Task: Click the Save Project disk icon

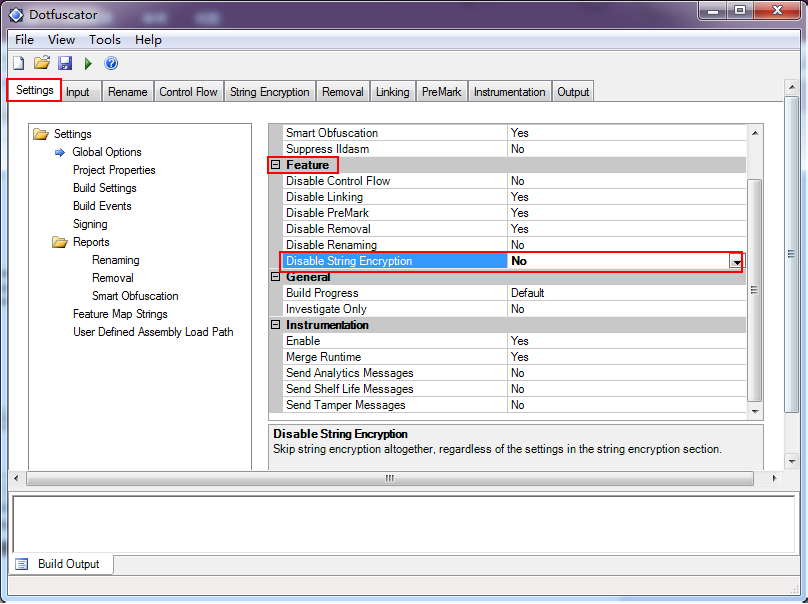Action: [x=65, y=63]
